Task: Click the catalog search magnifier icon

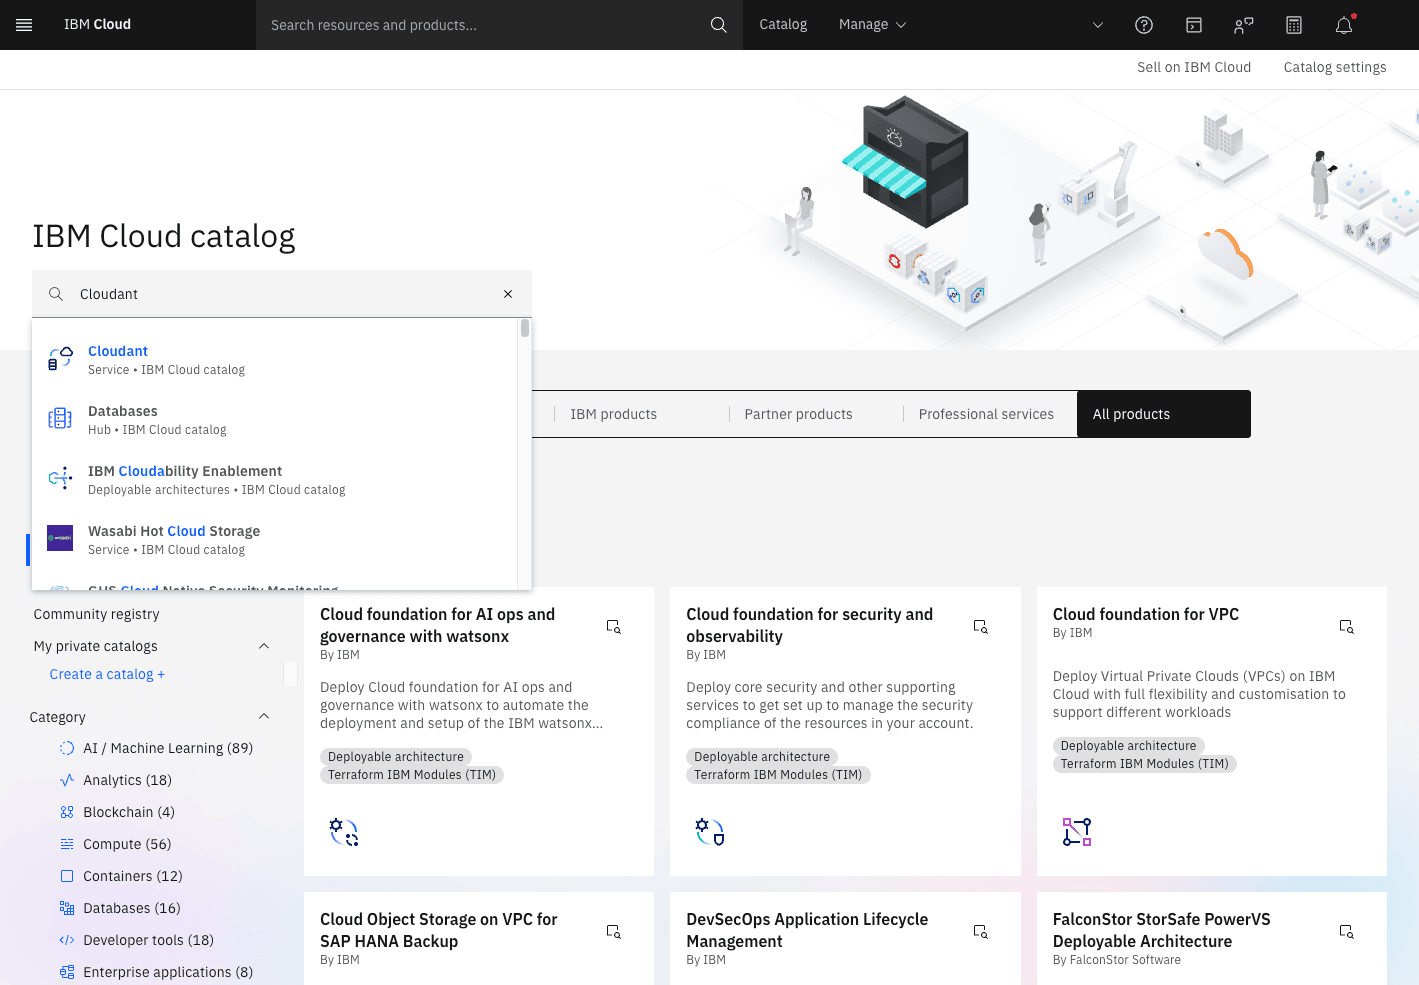Action: [56, 294]
